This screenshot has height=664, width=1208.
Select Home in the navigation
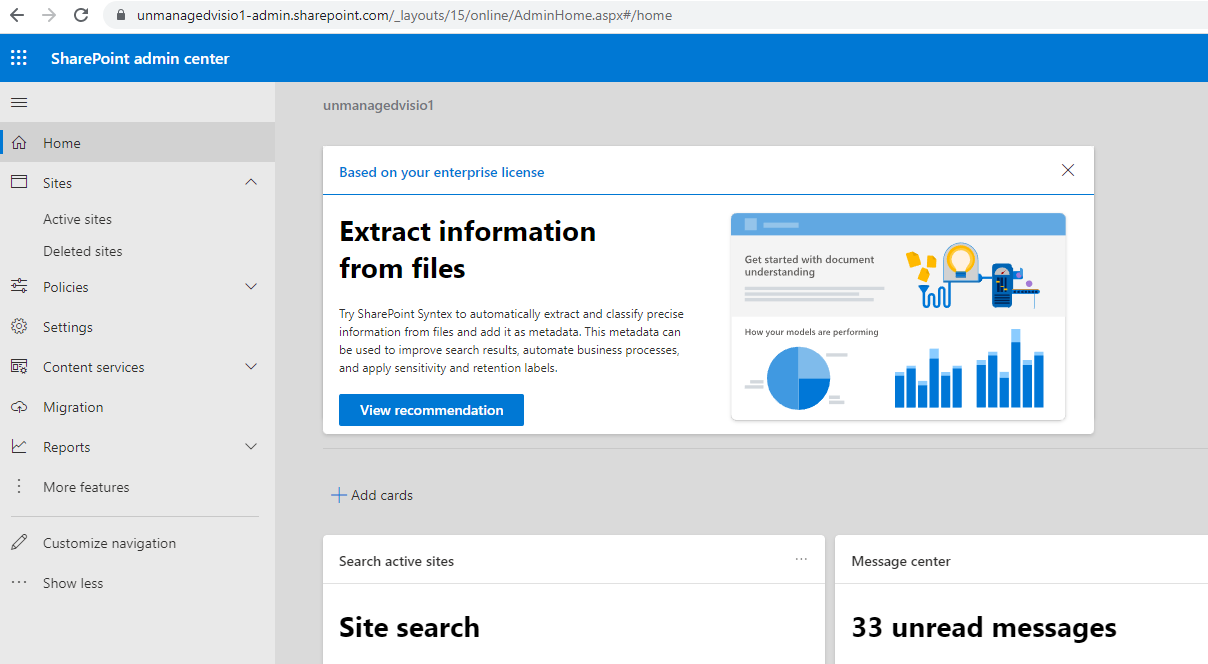click(x=137, y=143)
